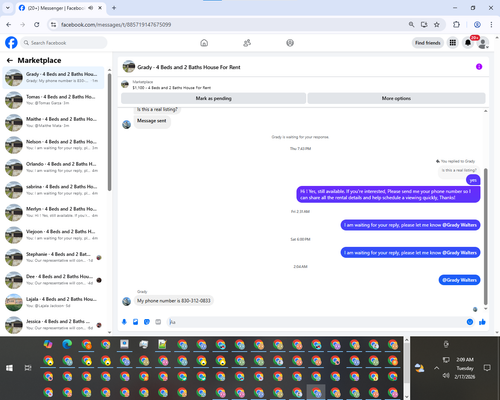Open the tab search dropdown arrow

coord(8,8)
